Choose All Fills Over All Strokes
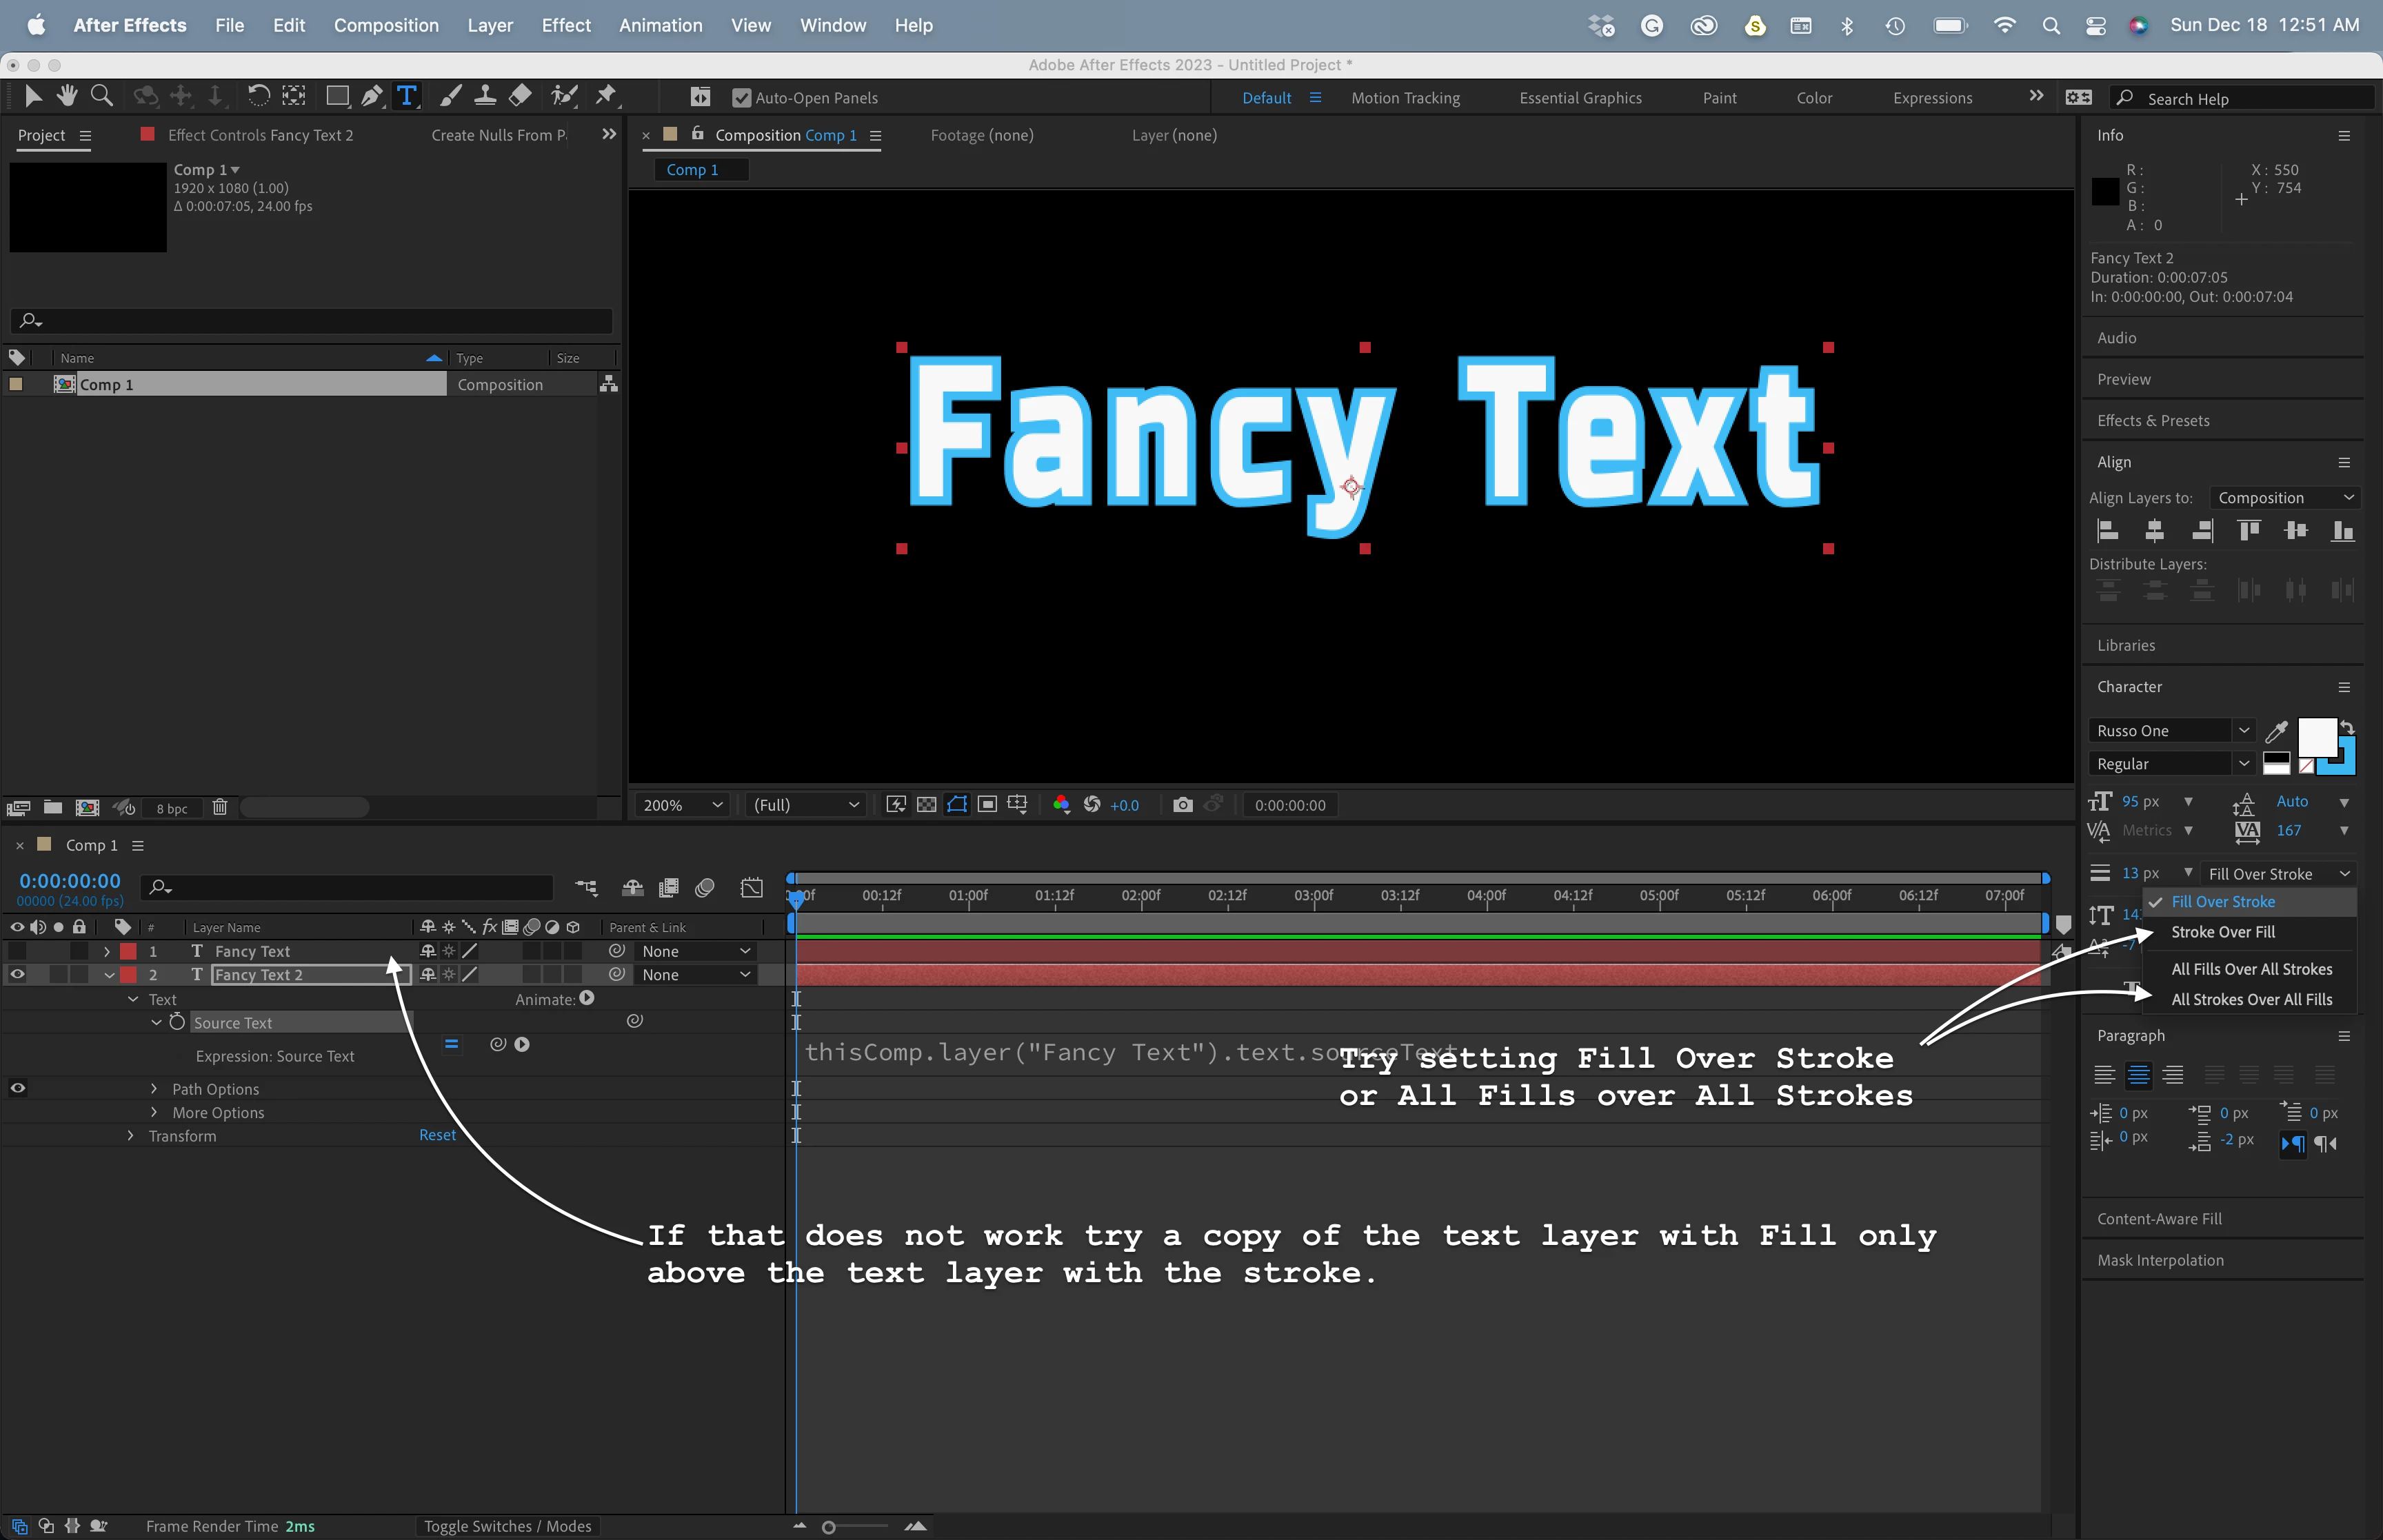 tap(2251, 969)
